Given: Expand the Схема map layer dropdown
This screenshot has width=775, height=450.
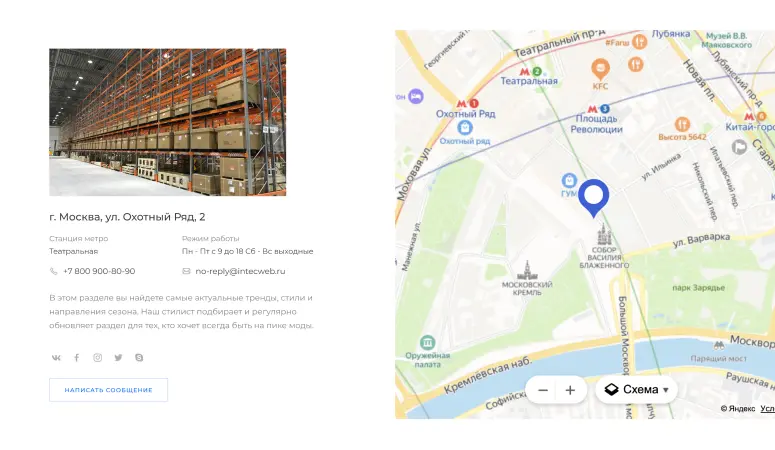Looking at the screenshot, I should coord(637,390).
